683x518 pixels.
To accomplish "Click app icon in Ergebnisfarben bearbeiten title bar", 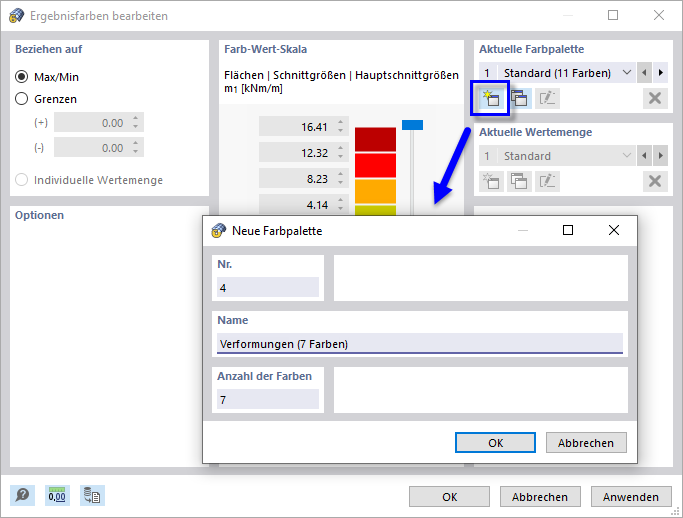I will click(17, 16).
